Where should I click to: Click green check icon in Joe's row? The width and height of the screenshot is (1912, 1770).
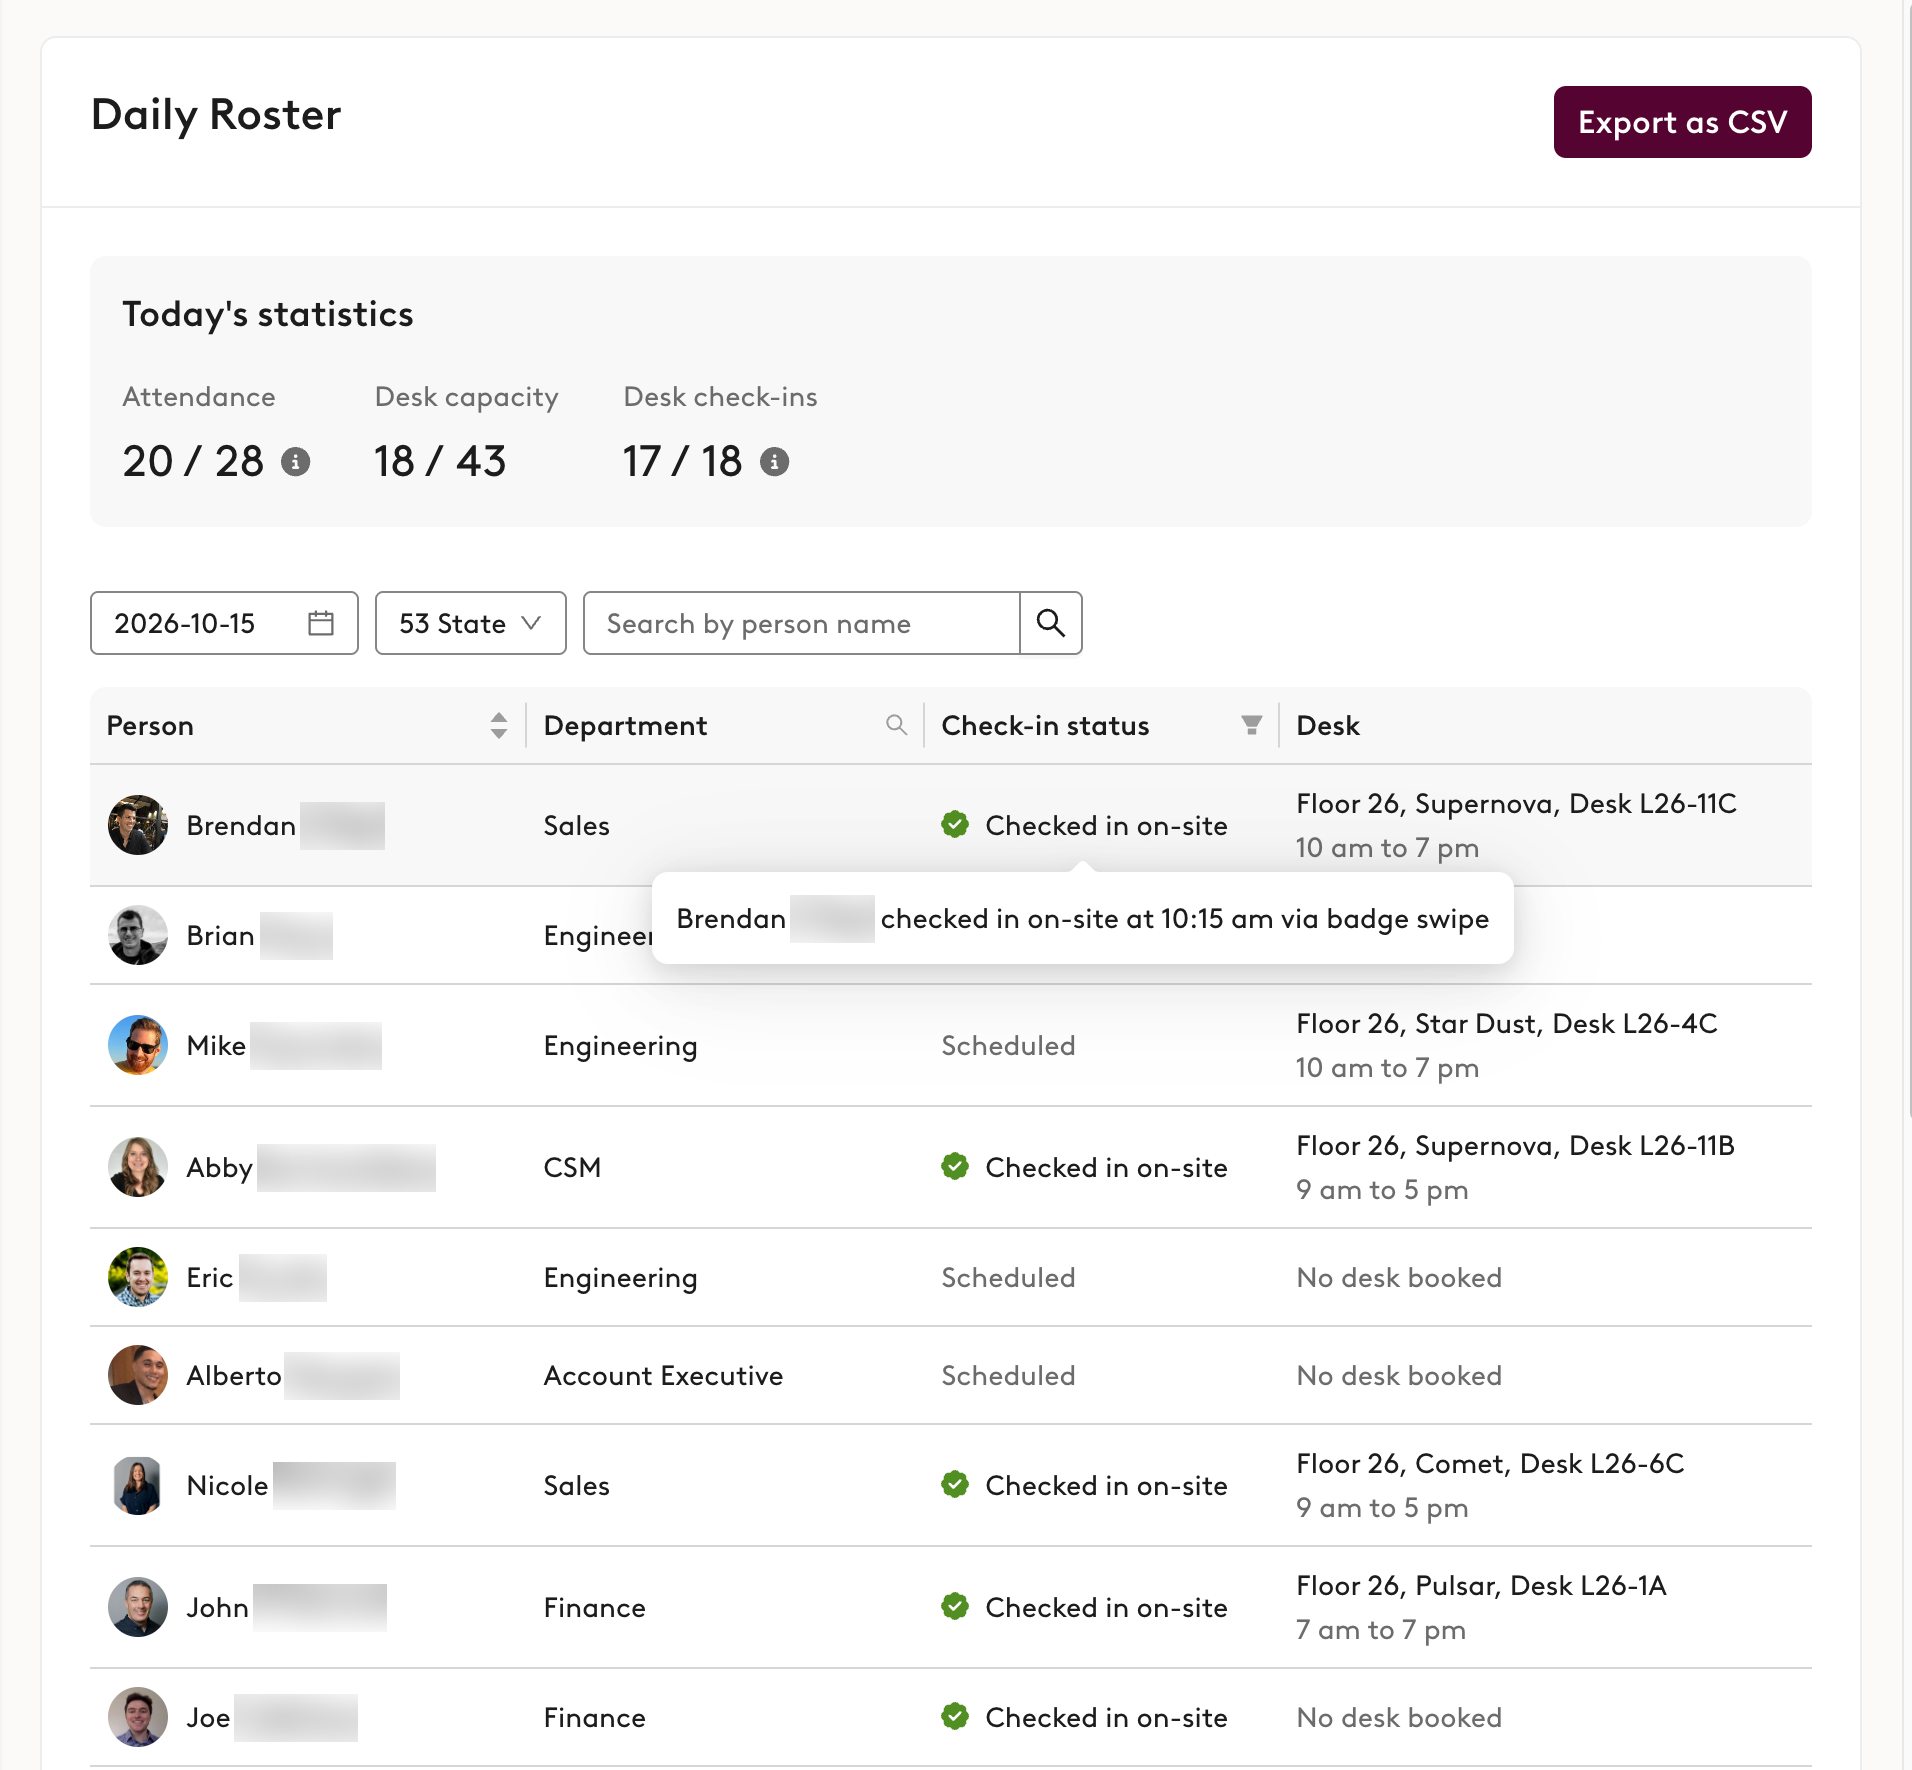coord(955,1717)
